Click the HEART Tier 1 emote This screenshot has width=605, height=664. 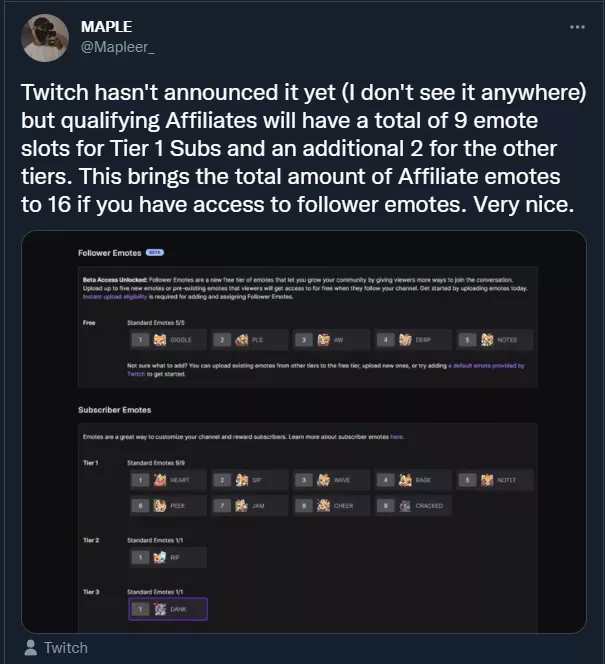167,480
